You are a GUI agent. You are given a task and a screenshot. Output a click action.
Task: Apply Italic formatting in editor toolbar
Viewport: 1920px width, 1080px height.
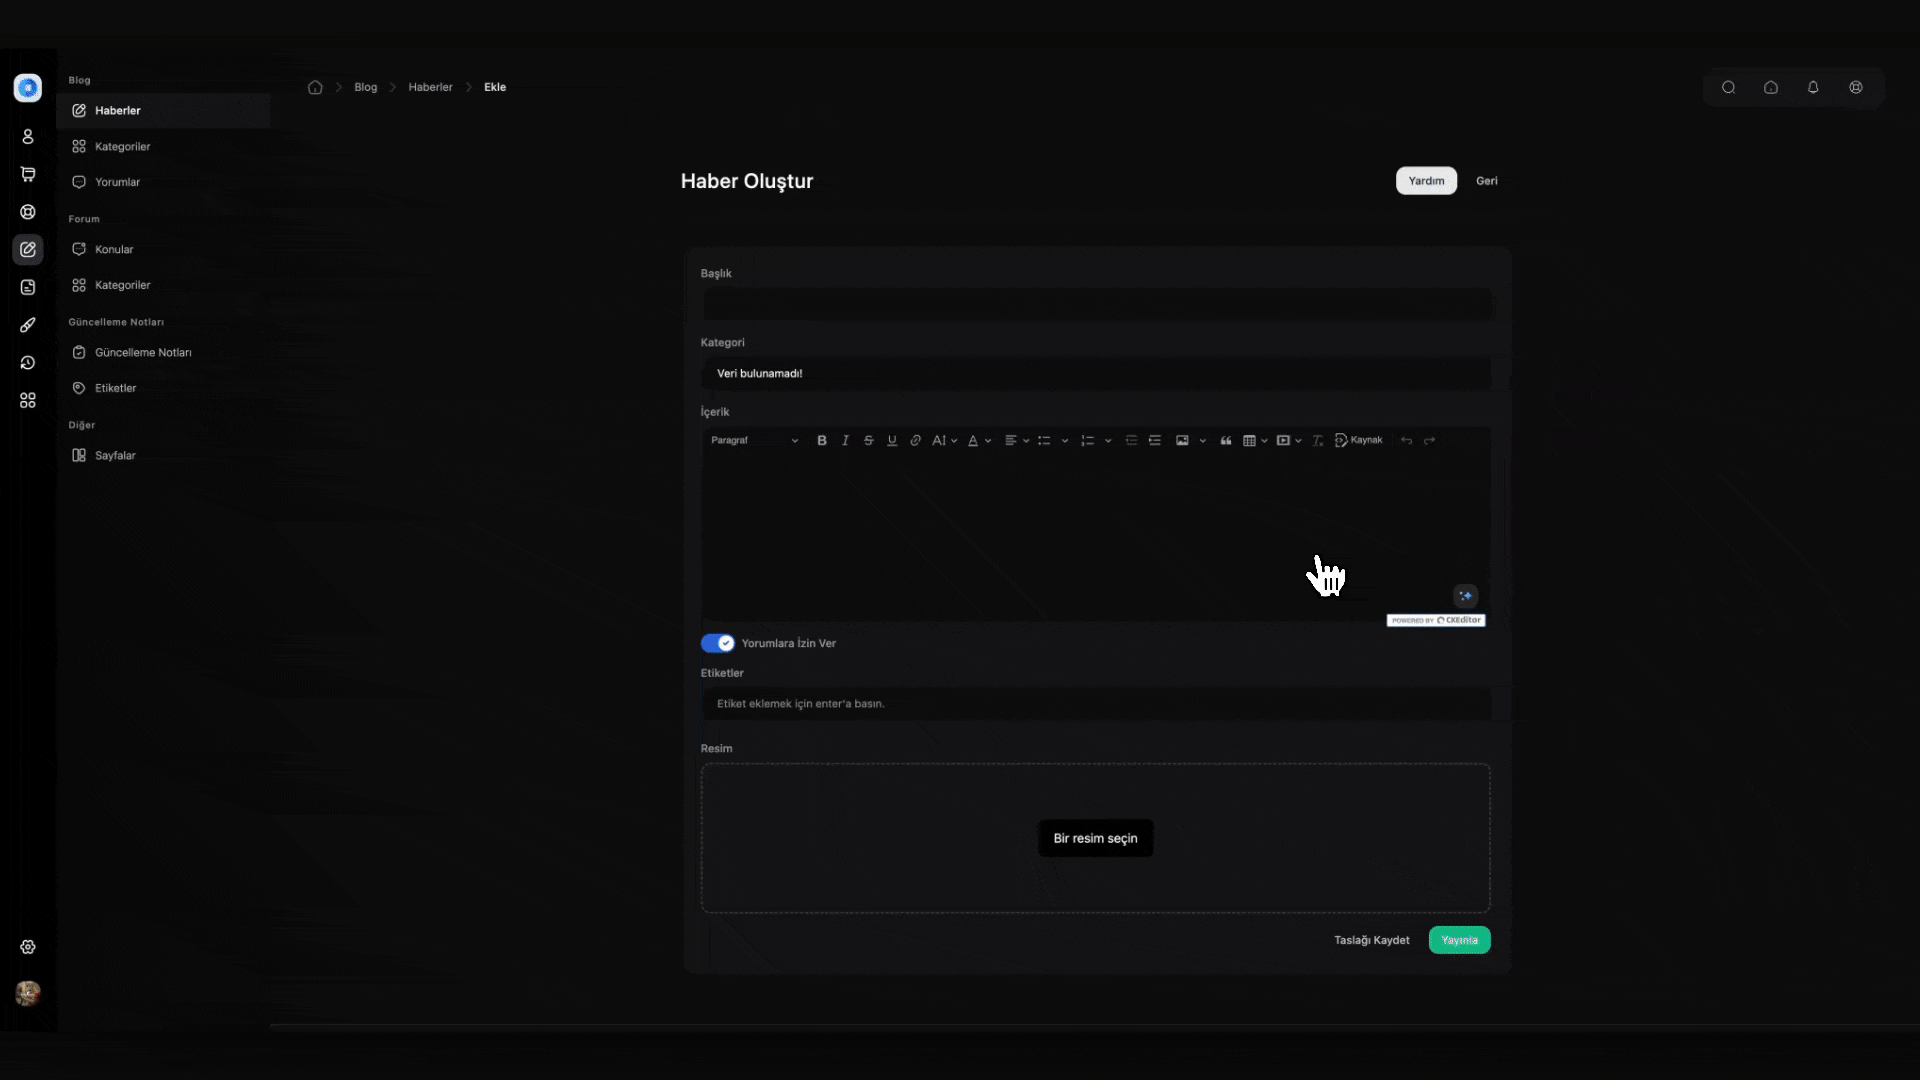click(845, 440)
